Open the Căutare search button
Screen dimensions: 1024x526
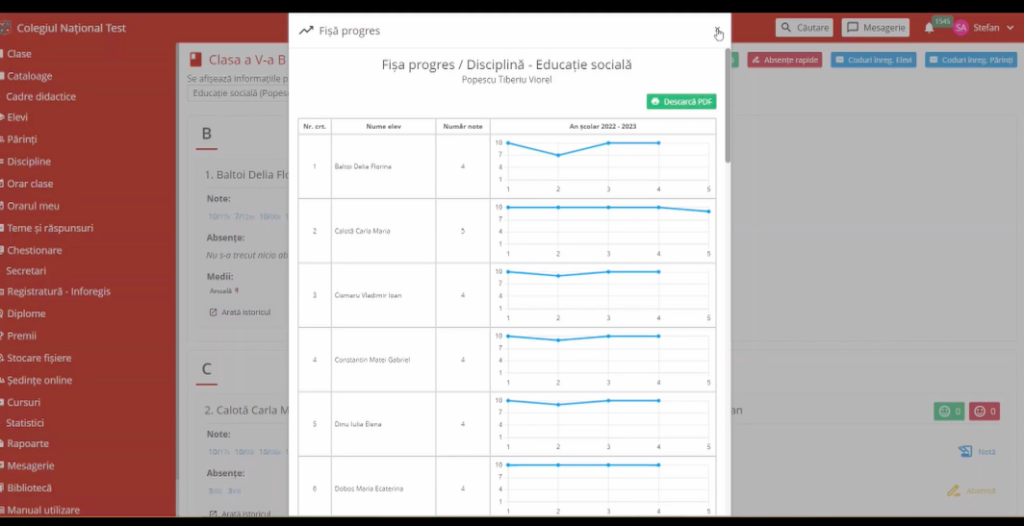[x=804, y=28]
